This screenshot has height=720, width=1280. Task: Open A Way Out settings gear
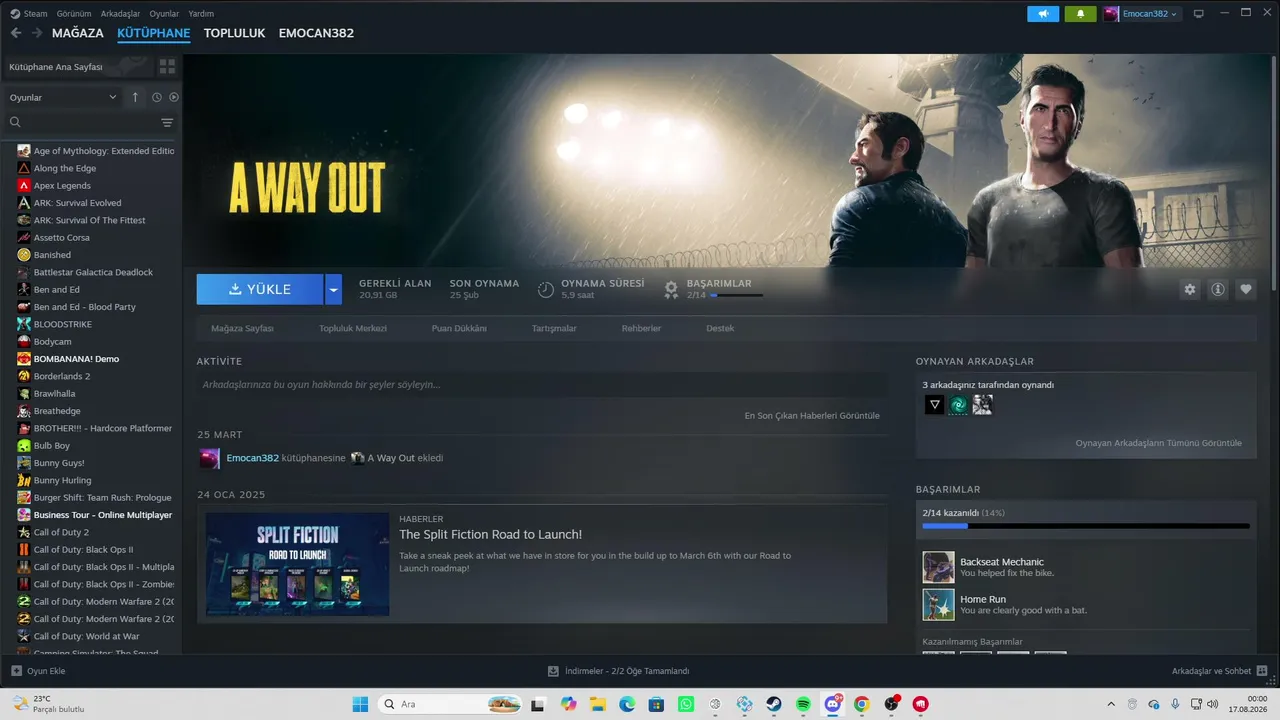(1190, 289)
